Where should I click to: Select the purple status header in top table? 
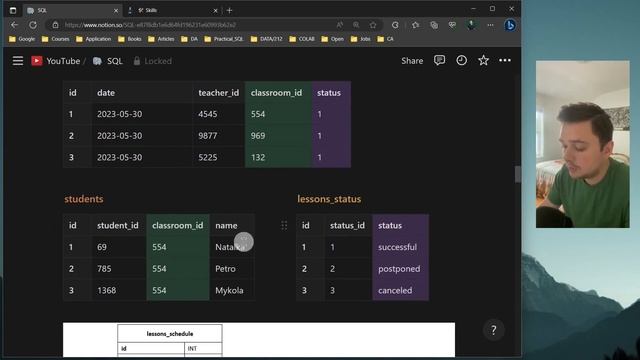pos(331,93)
